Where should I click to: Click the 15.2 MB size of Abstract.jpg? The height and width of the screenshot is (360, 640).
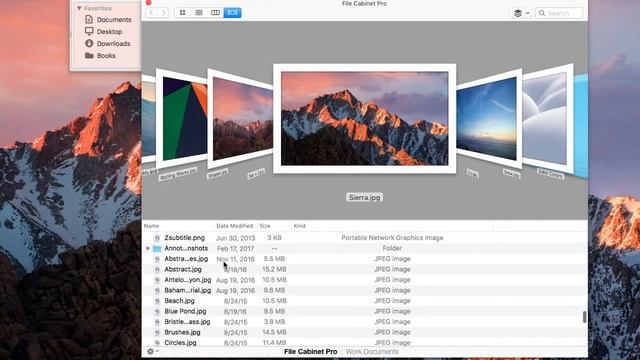coord(274,269)
